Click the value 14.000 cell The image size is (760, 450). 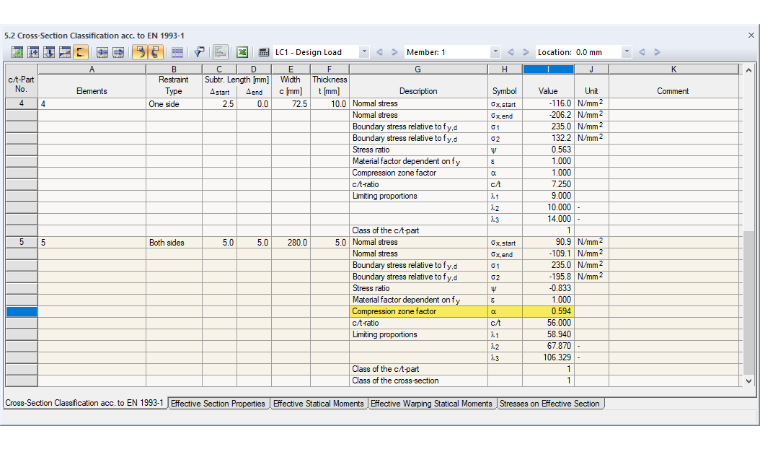pyautogui.click(x=548, y=219)
